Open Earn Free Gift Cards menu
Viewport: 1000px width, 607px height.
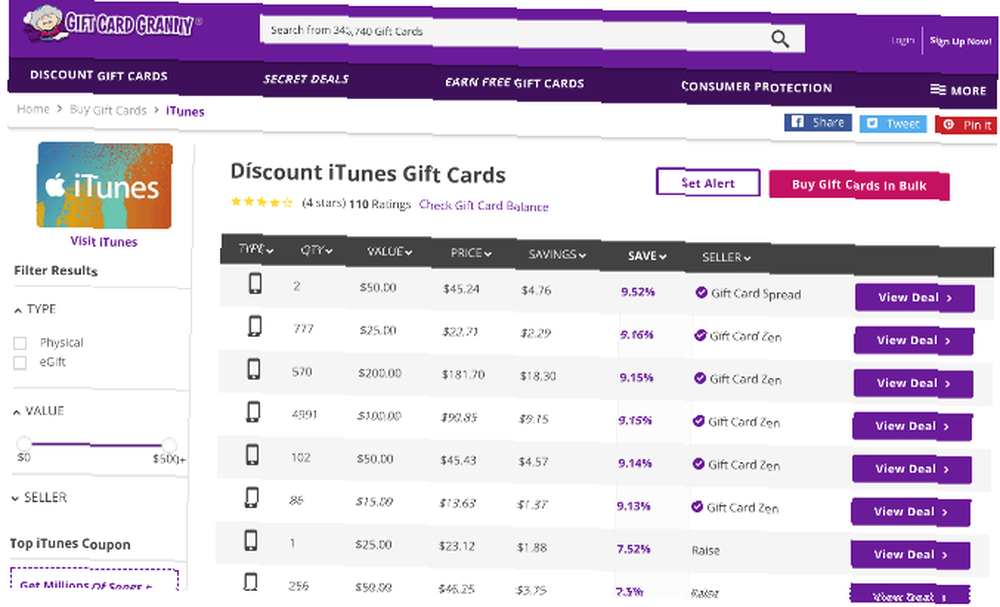point(515,83)
